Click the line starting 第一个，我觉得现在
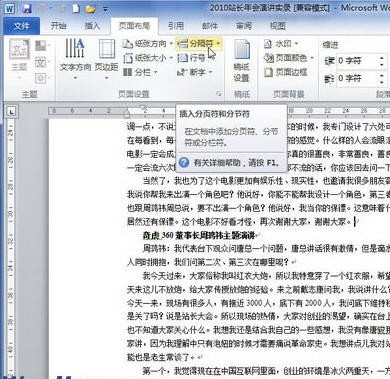 (x=266, y=371)
